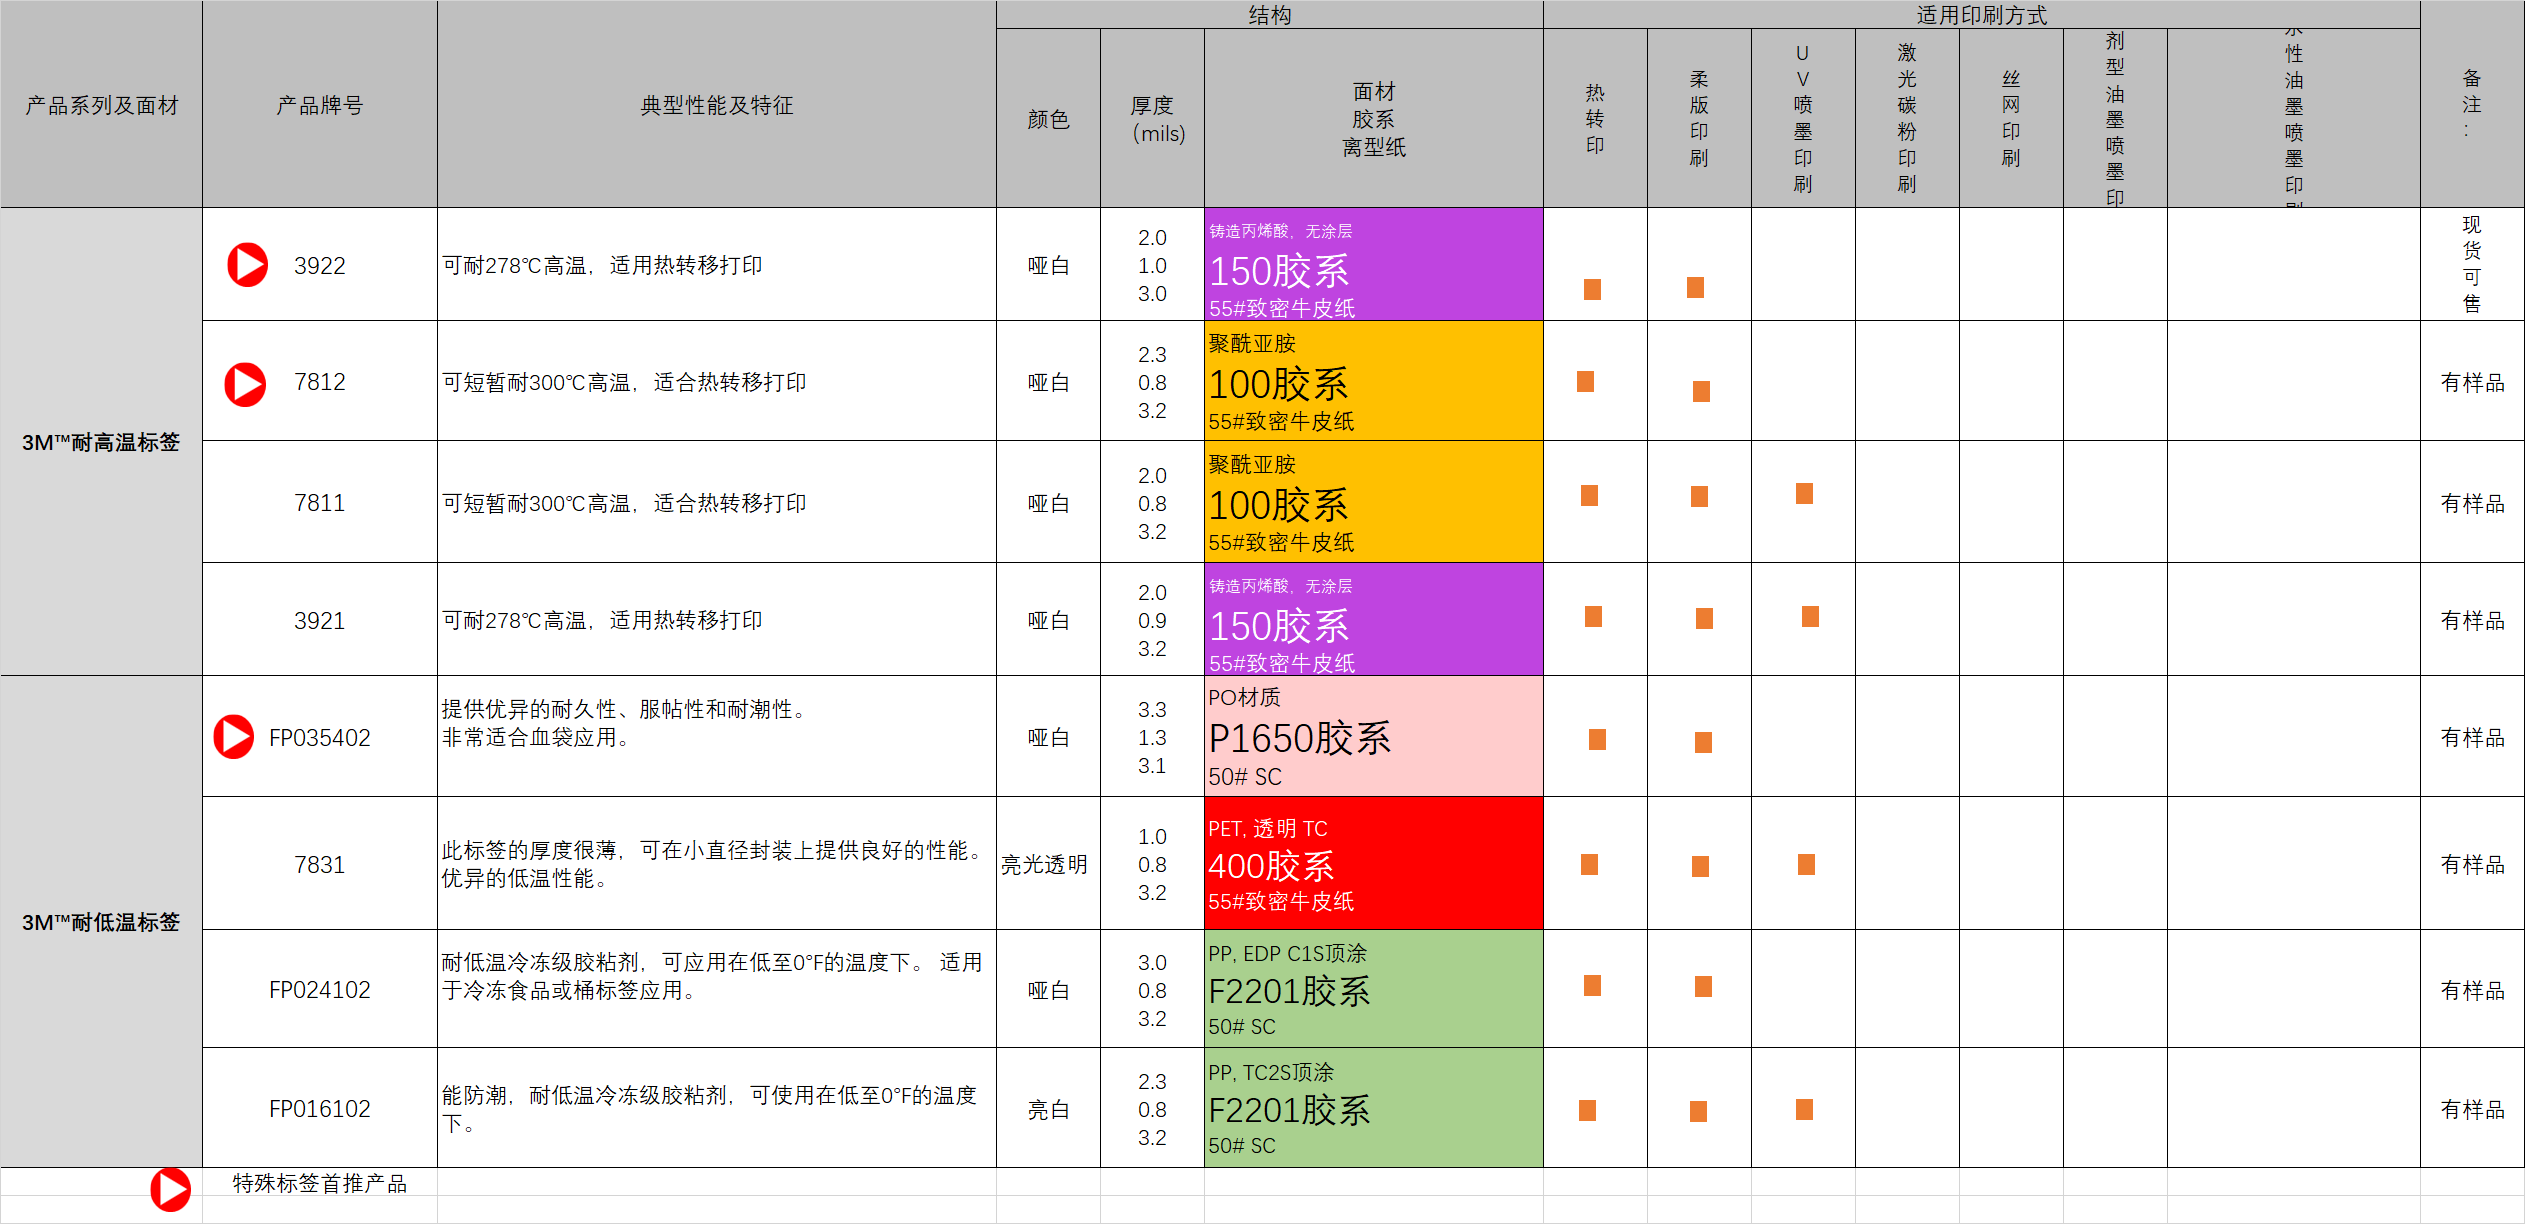
Task: Click the orange 热转印 marker in row FP016102
Action: (1587, 1110)
